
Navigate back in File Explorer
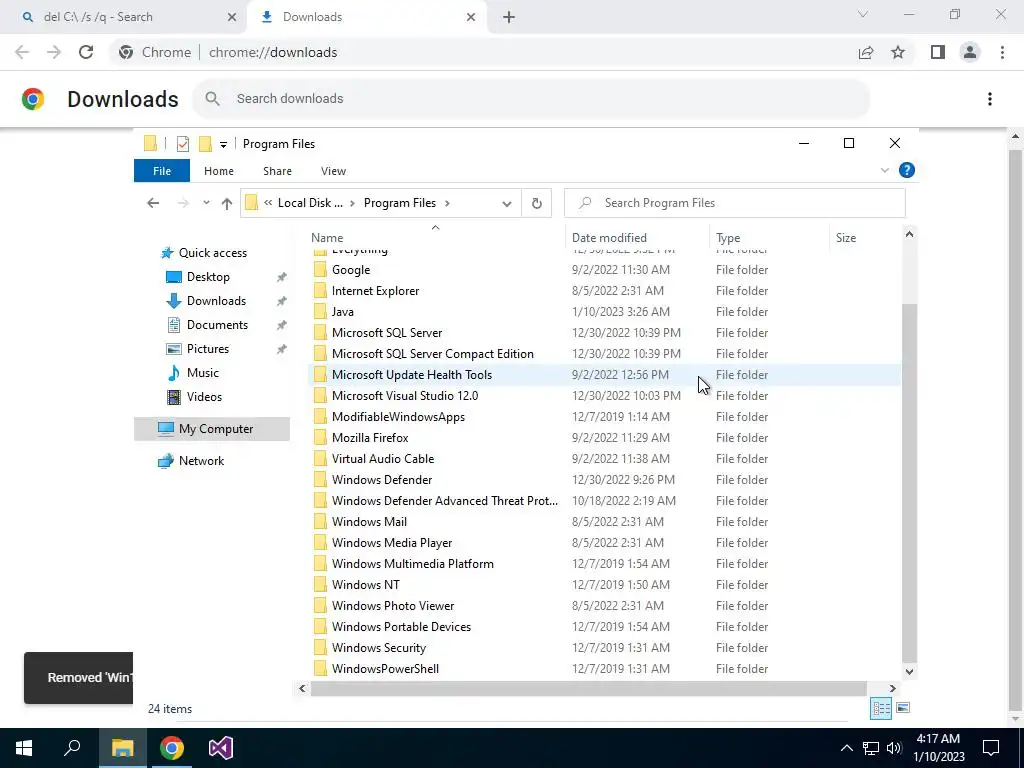tap(153, 203)
